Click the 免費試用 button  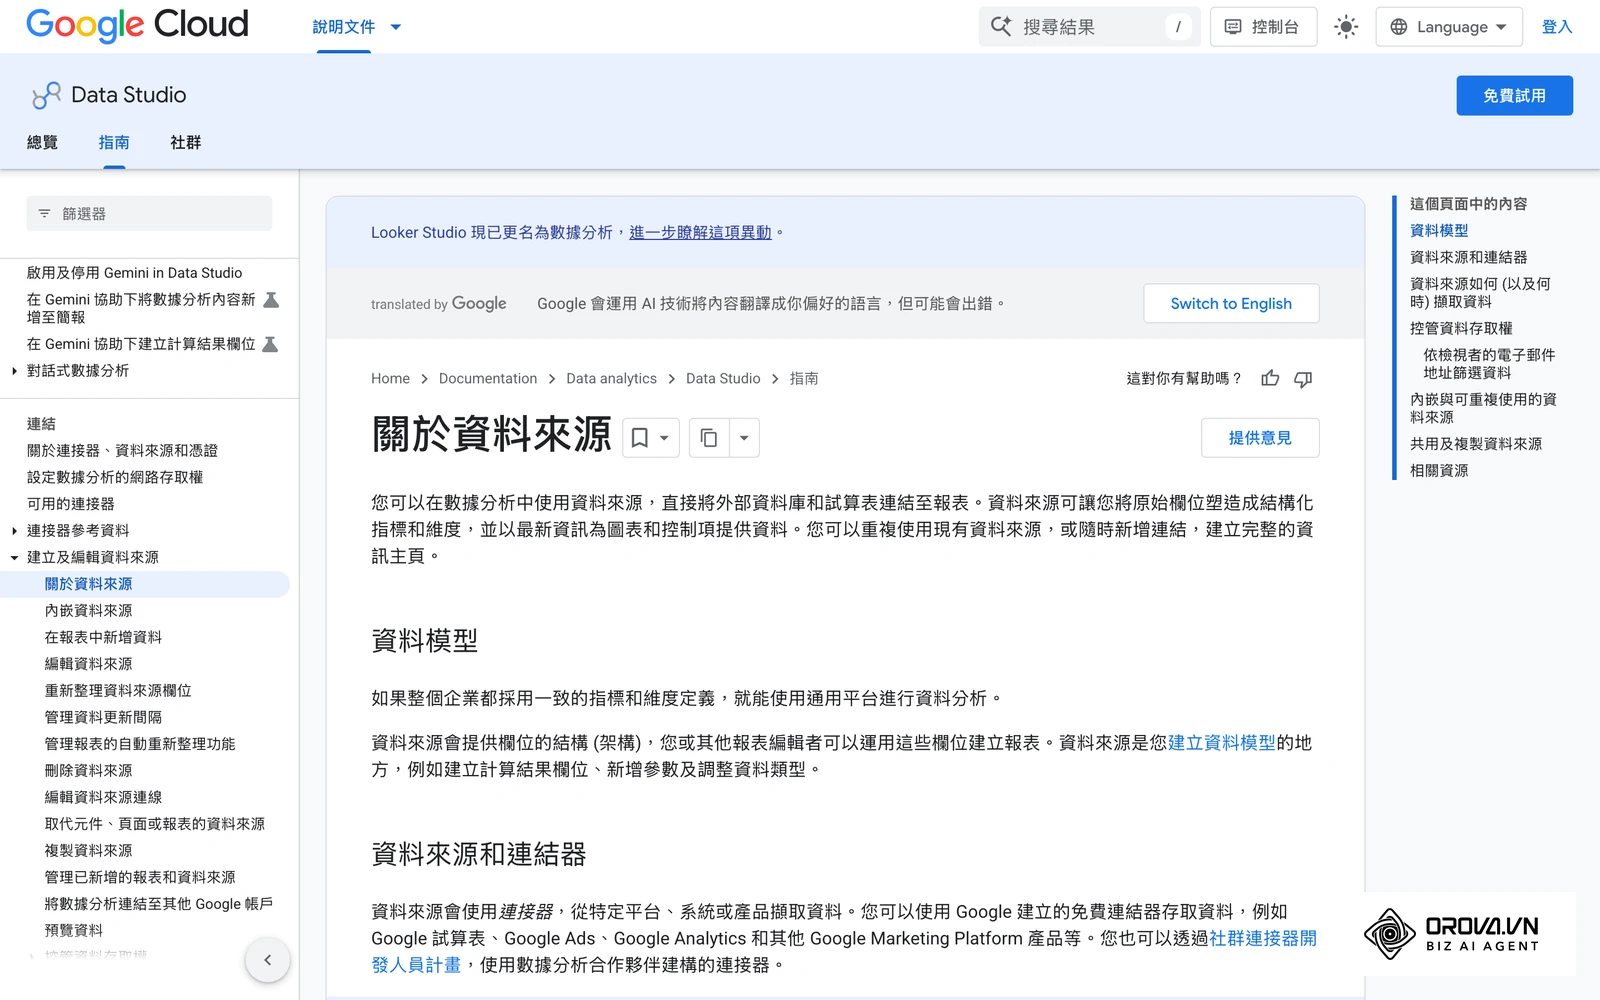click(x=1514, y=96)
